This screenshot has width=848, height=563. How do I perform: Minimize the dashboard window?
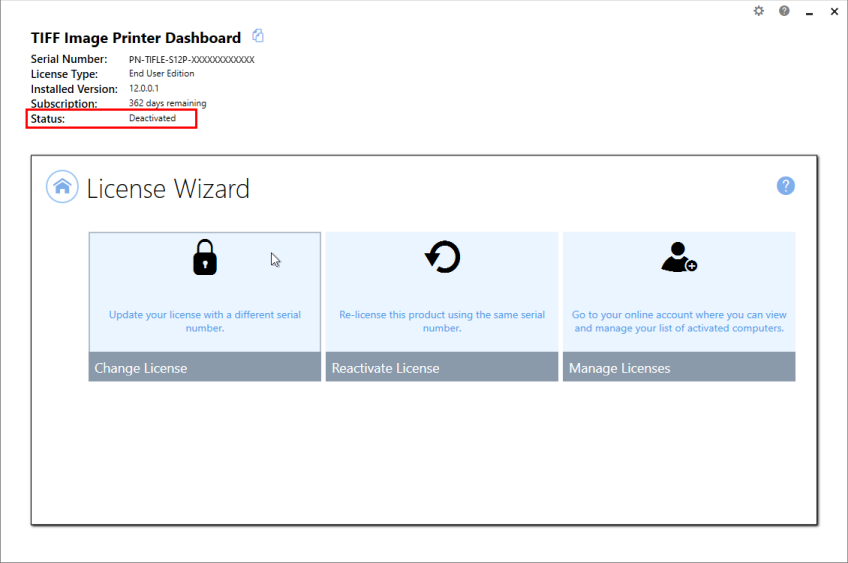coord(809,12)
